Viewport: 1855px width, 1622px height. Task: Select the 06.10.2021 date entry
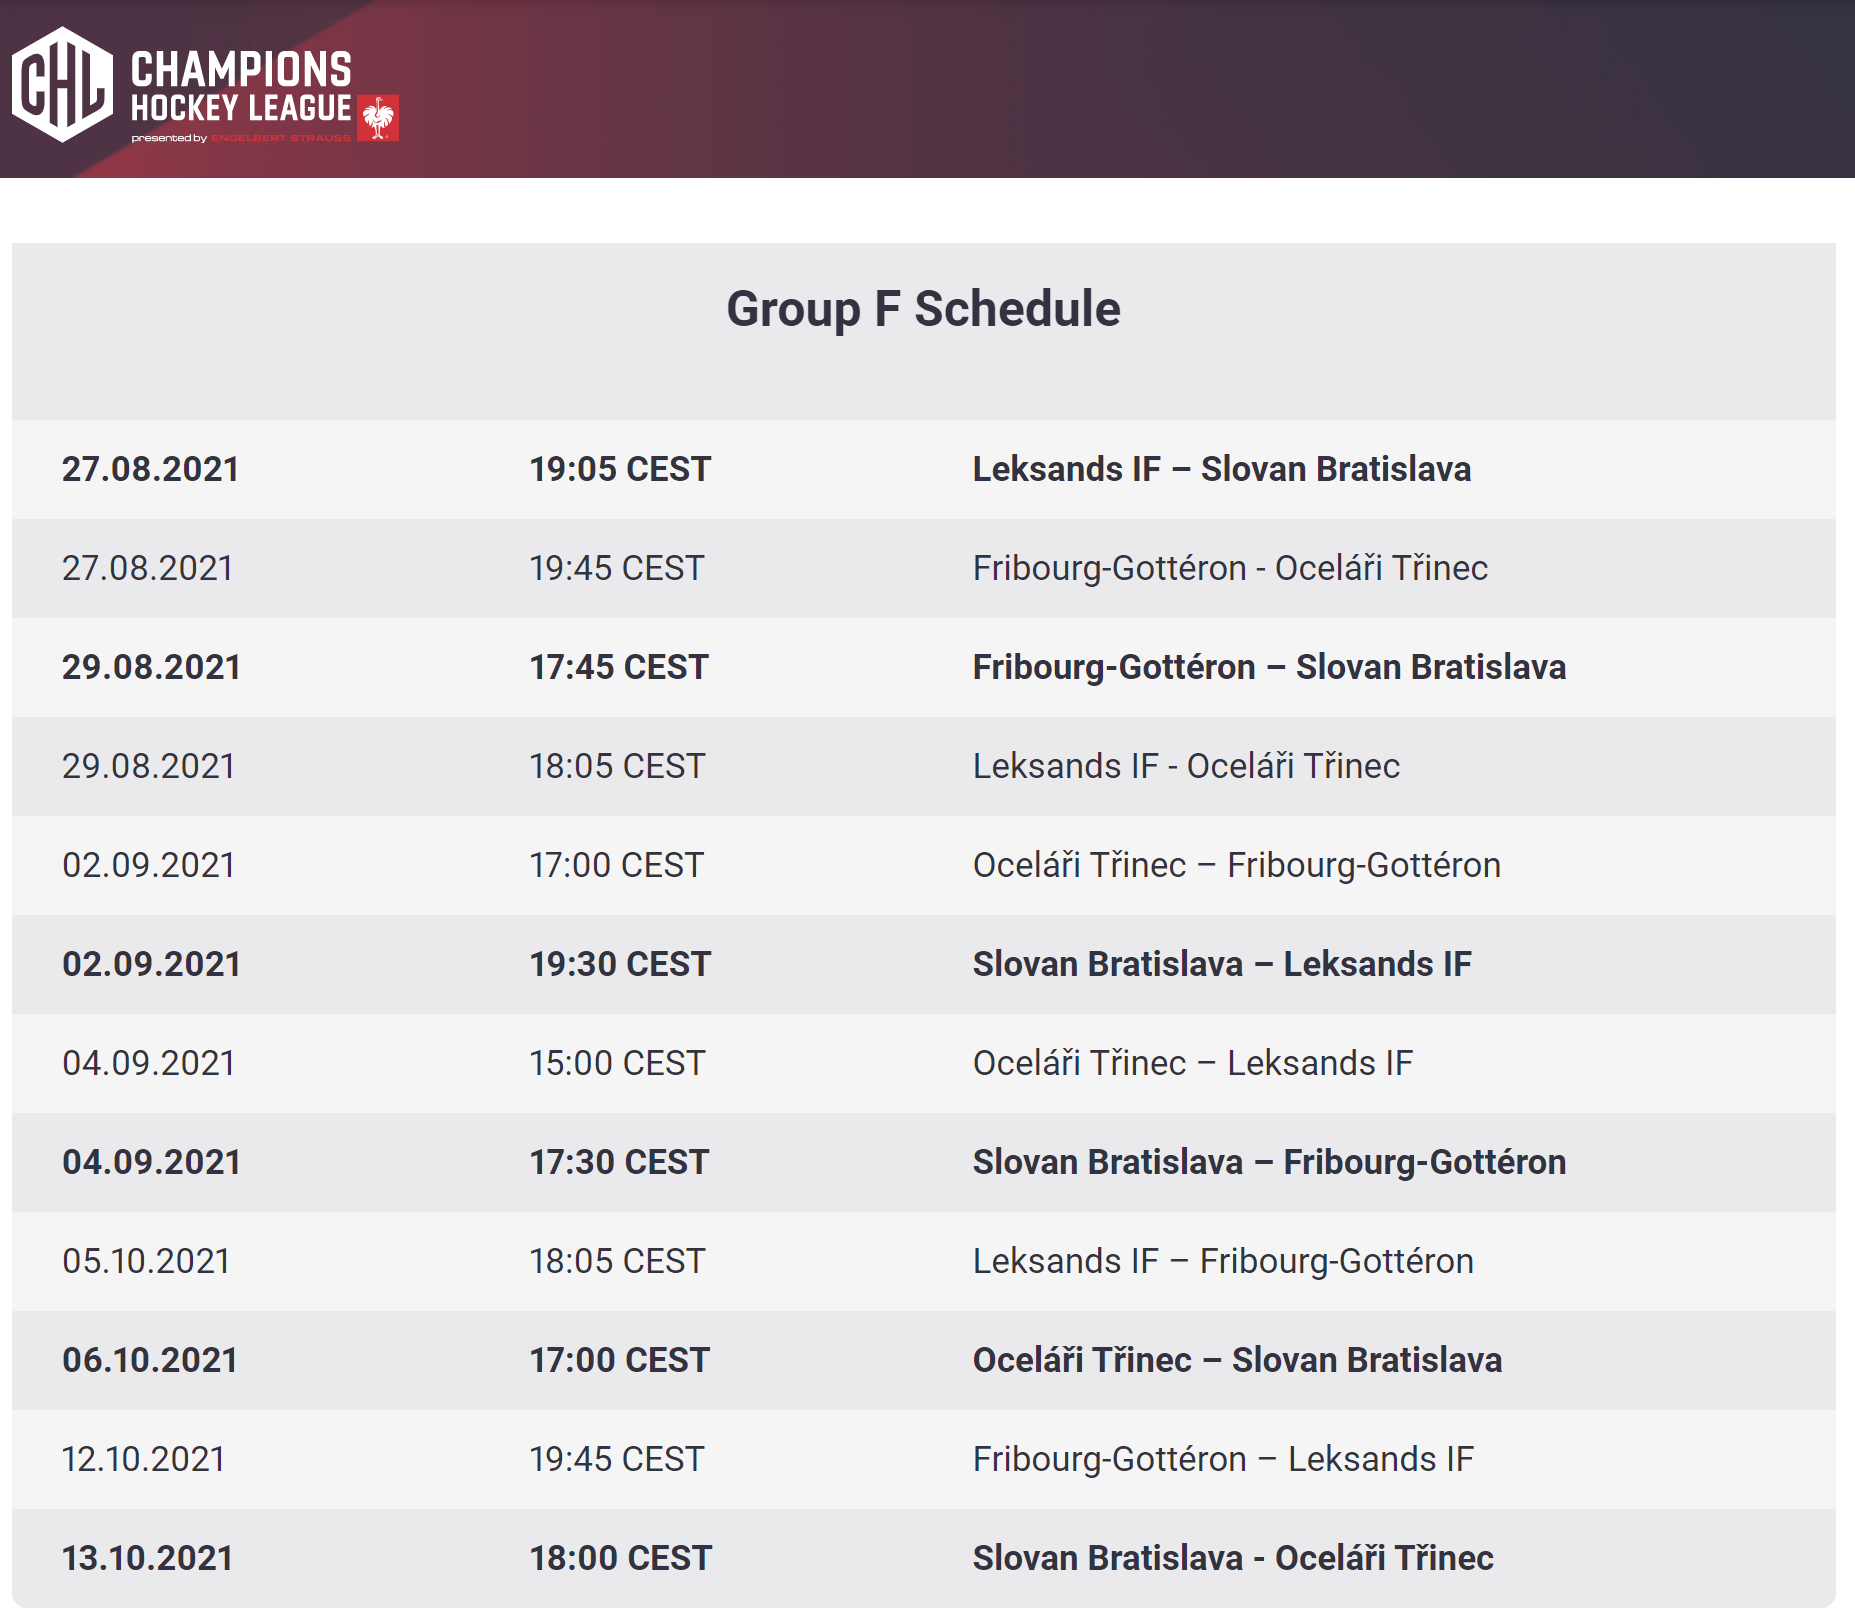click(150, 1360)
